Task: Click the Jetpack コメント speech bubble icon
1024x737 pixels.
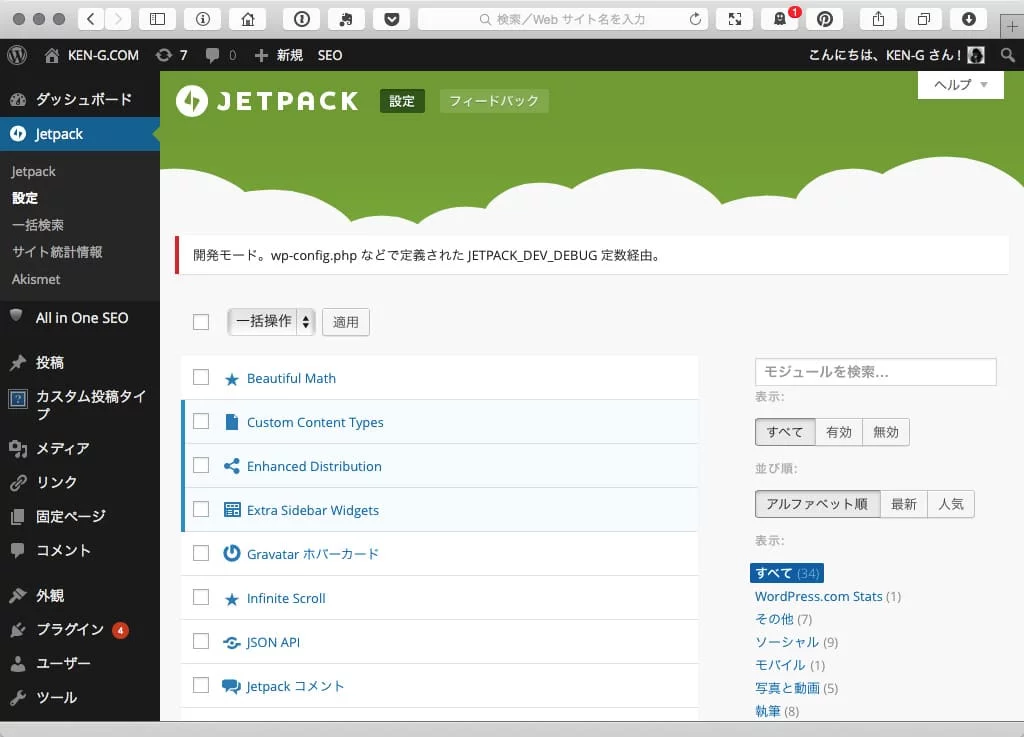Action: click(x=231, y=686)
